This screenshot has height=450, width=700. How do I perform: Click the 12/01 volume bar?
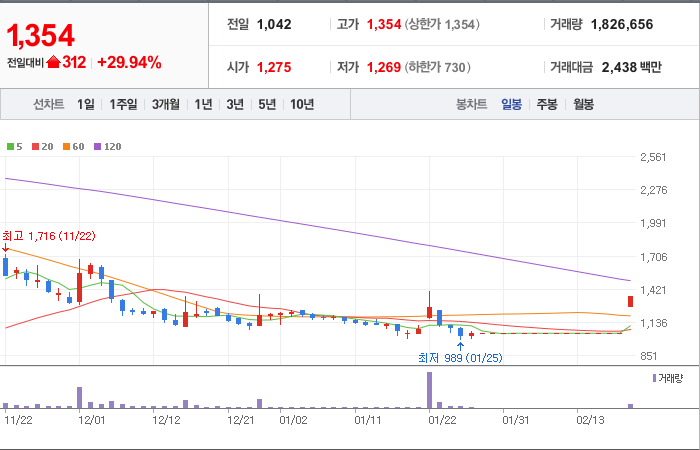coord(79,397)
